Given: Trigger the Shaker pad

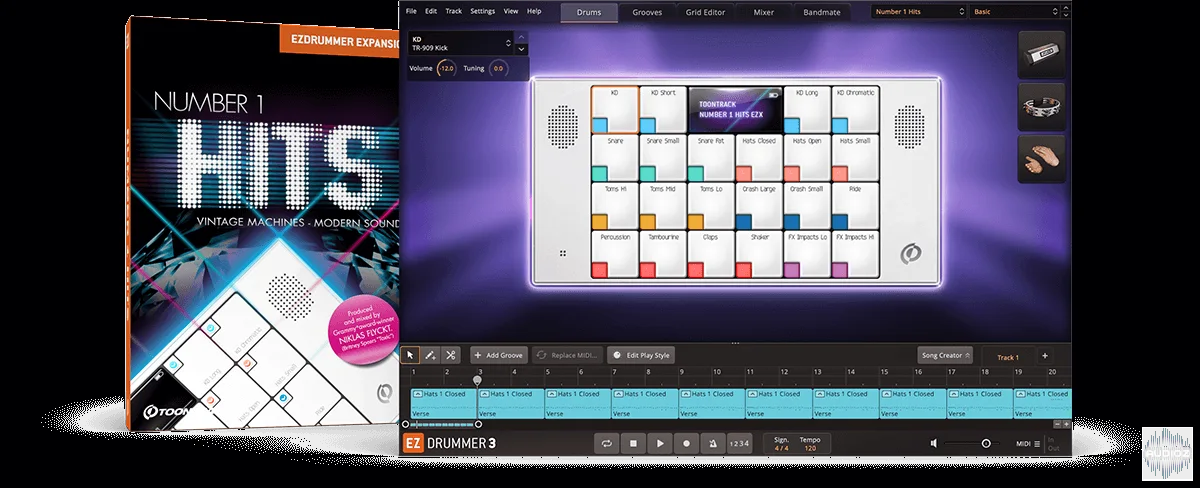Looking at the screenshot, I should pos(759,254).
